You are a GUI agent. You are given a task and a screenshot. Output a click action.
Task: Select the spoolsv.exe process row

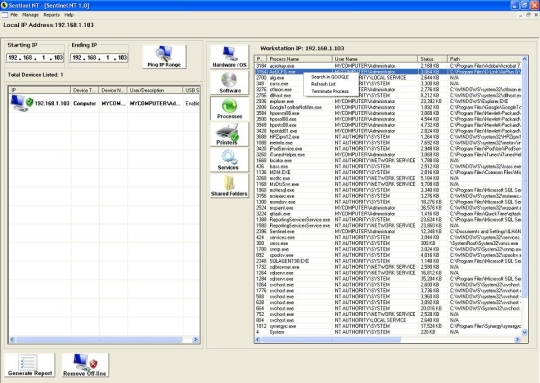(388, 255)
